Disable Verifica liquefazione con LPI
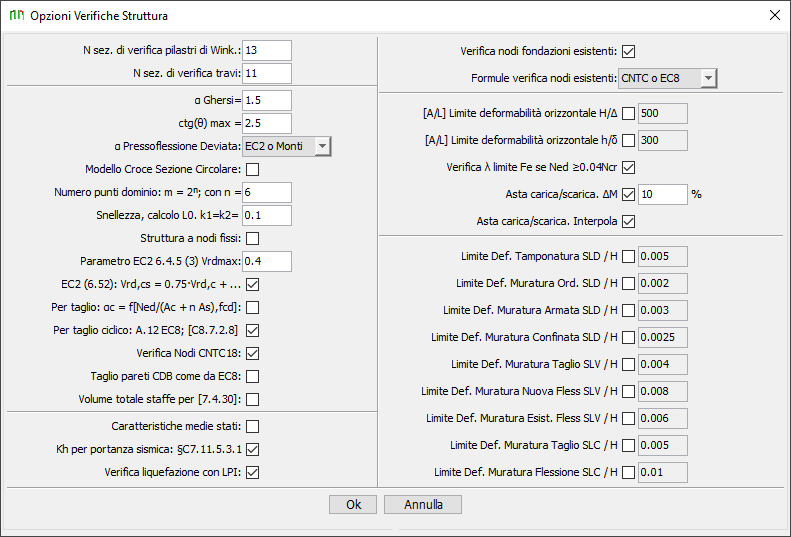Screen dimensions: 791x537 pyautogui.click(x=253, y=472)
